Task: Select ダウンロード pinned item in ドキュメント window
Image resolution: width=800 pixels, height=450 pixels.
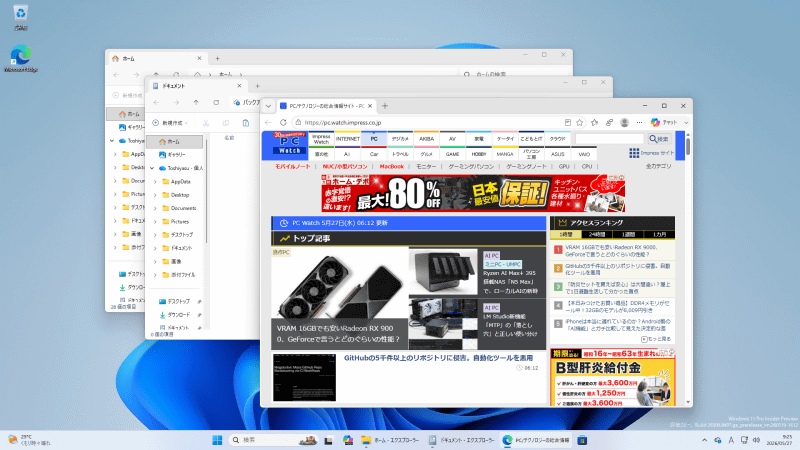Action: (x=178, y=315)
